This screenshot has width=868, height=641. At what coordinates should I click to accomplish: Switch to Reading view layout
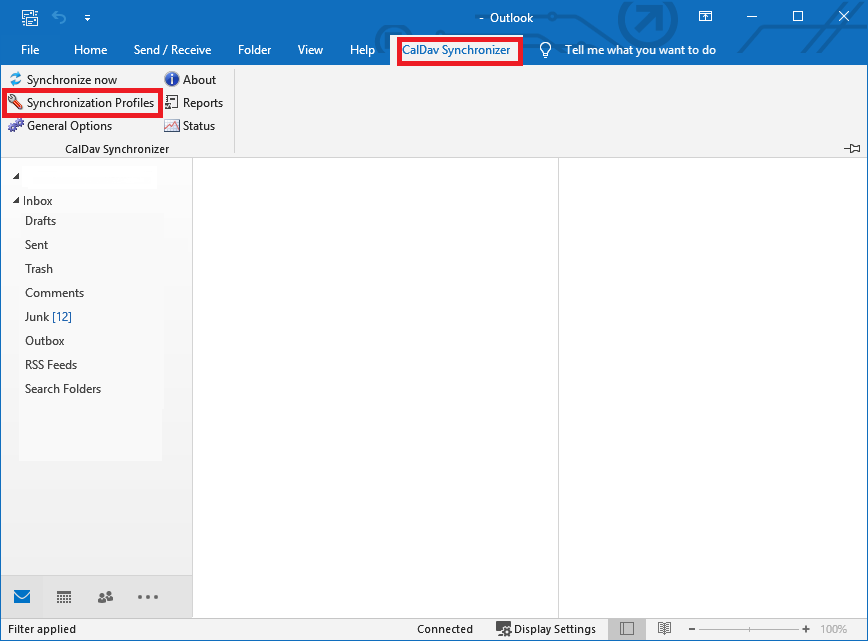tap(664, 629)
